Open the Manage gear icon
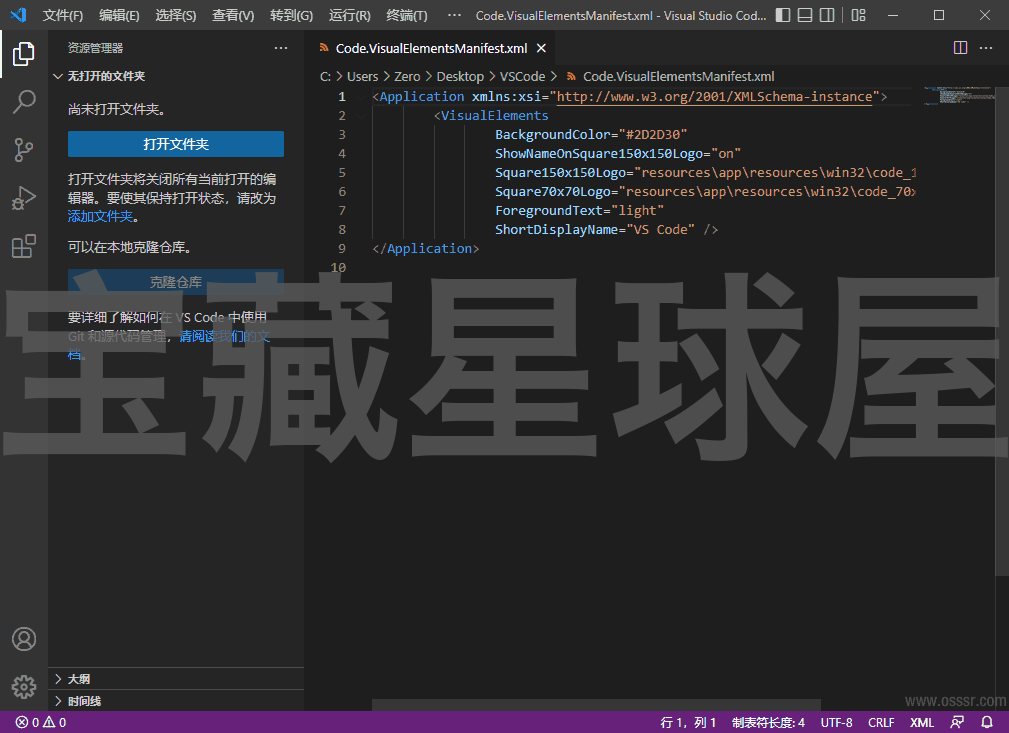The height and width of the screenshot is (733, 1009). [x=24, y=687]
